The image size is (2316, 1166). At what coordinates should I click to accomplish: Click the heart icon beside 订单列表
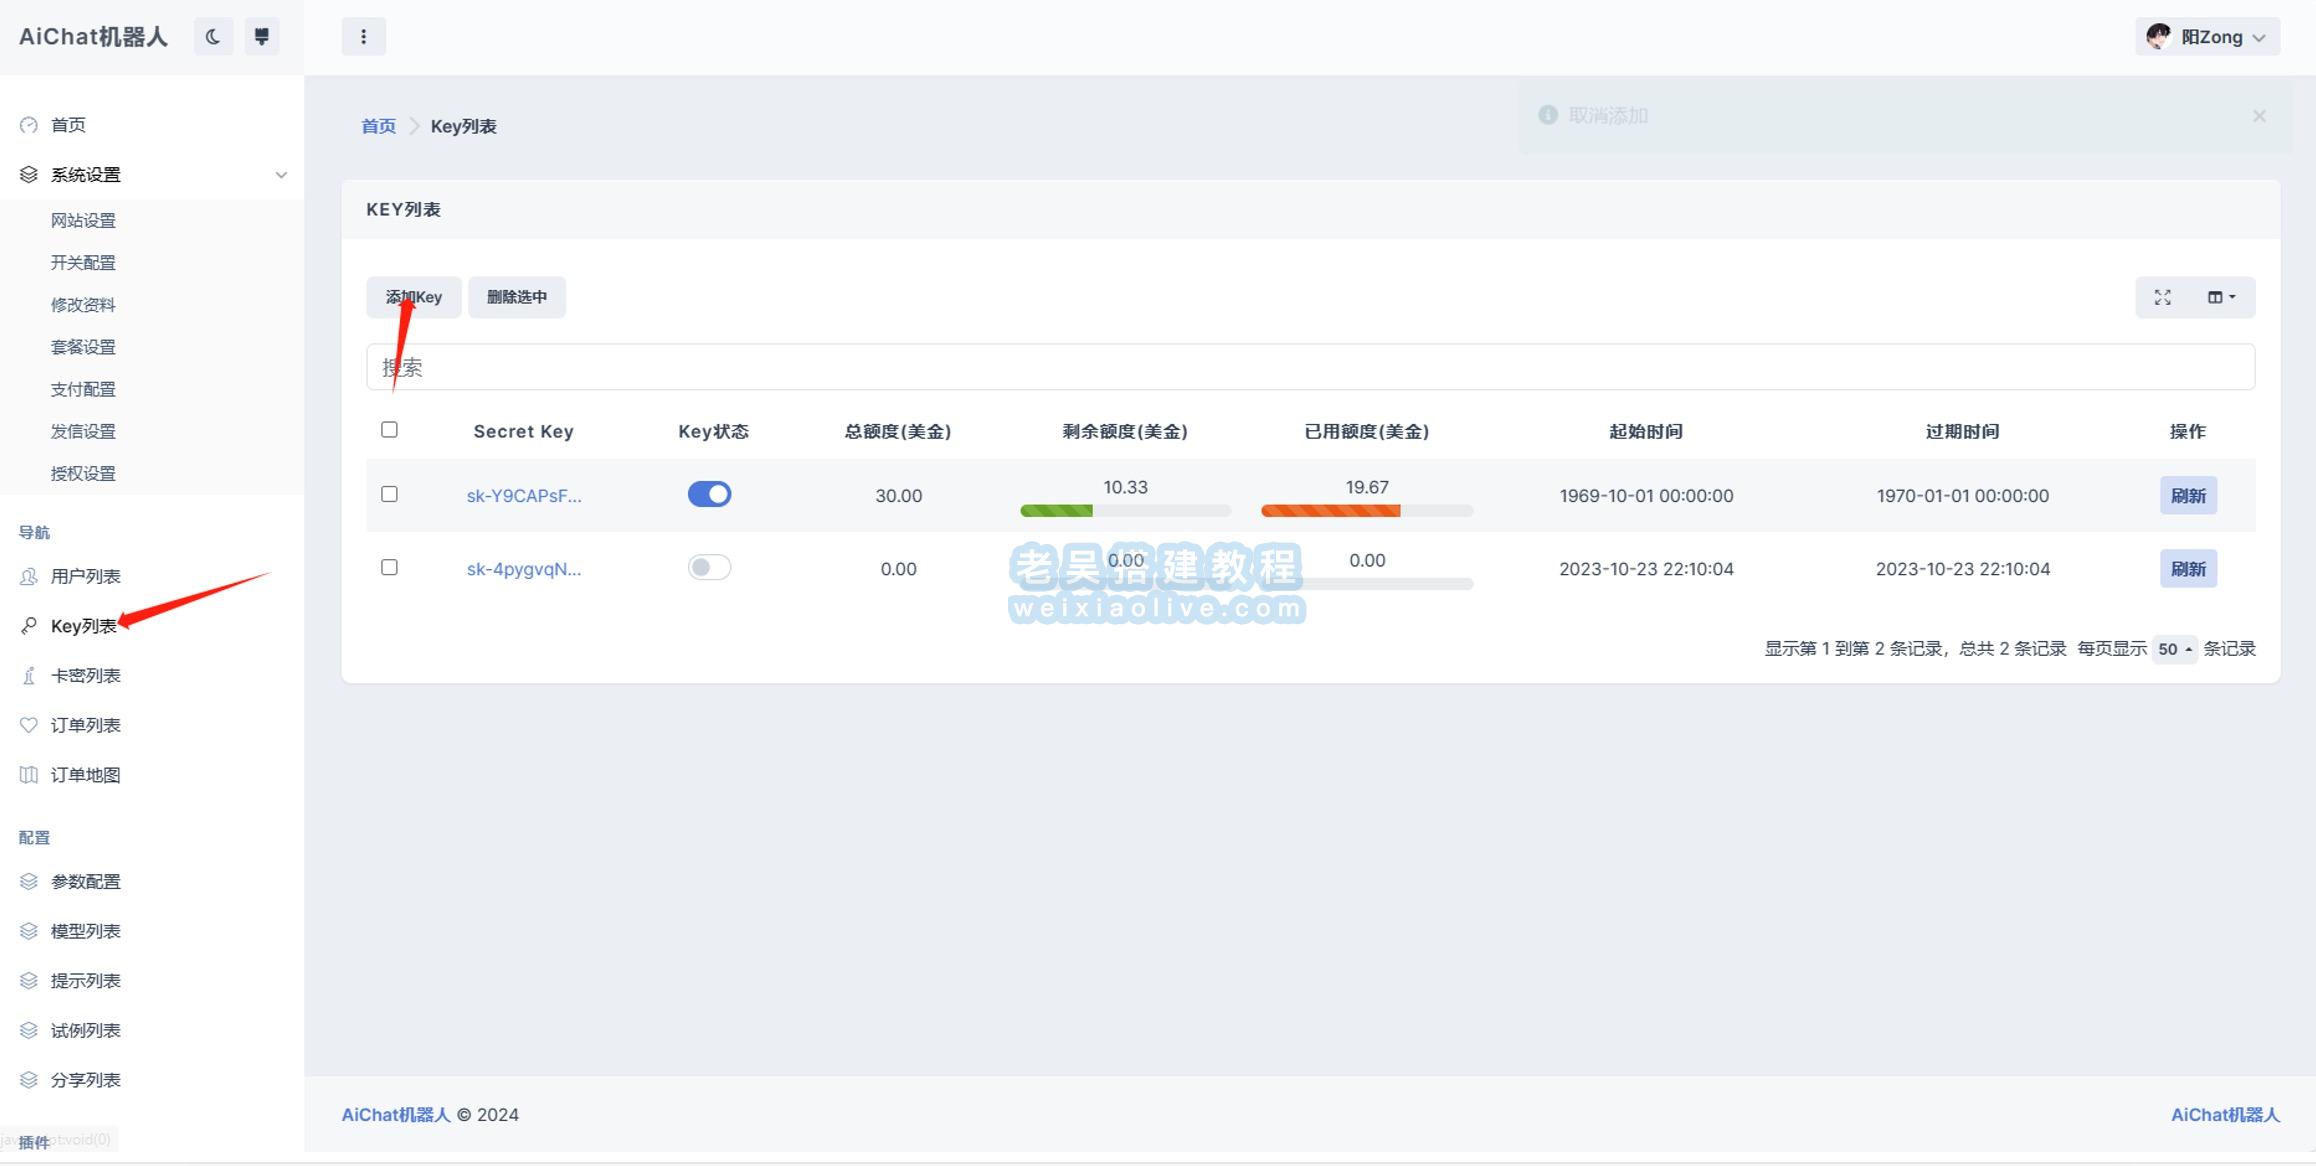[29, 725]
